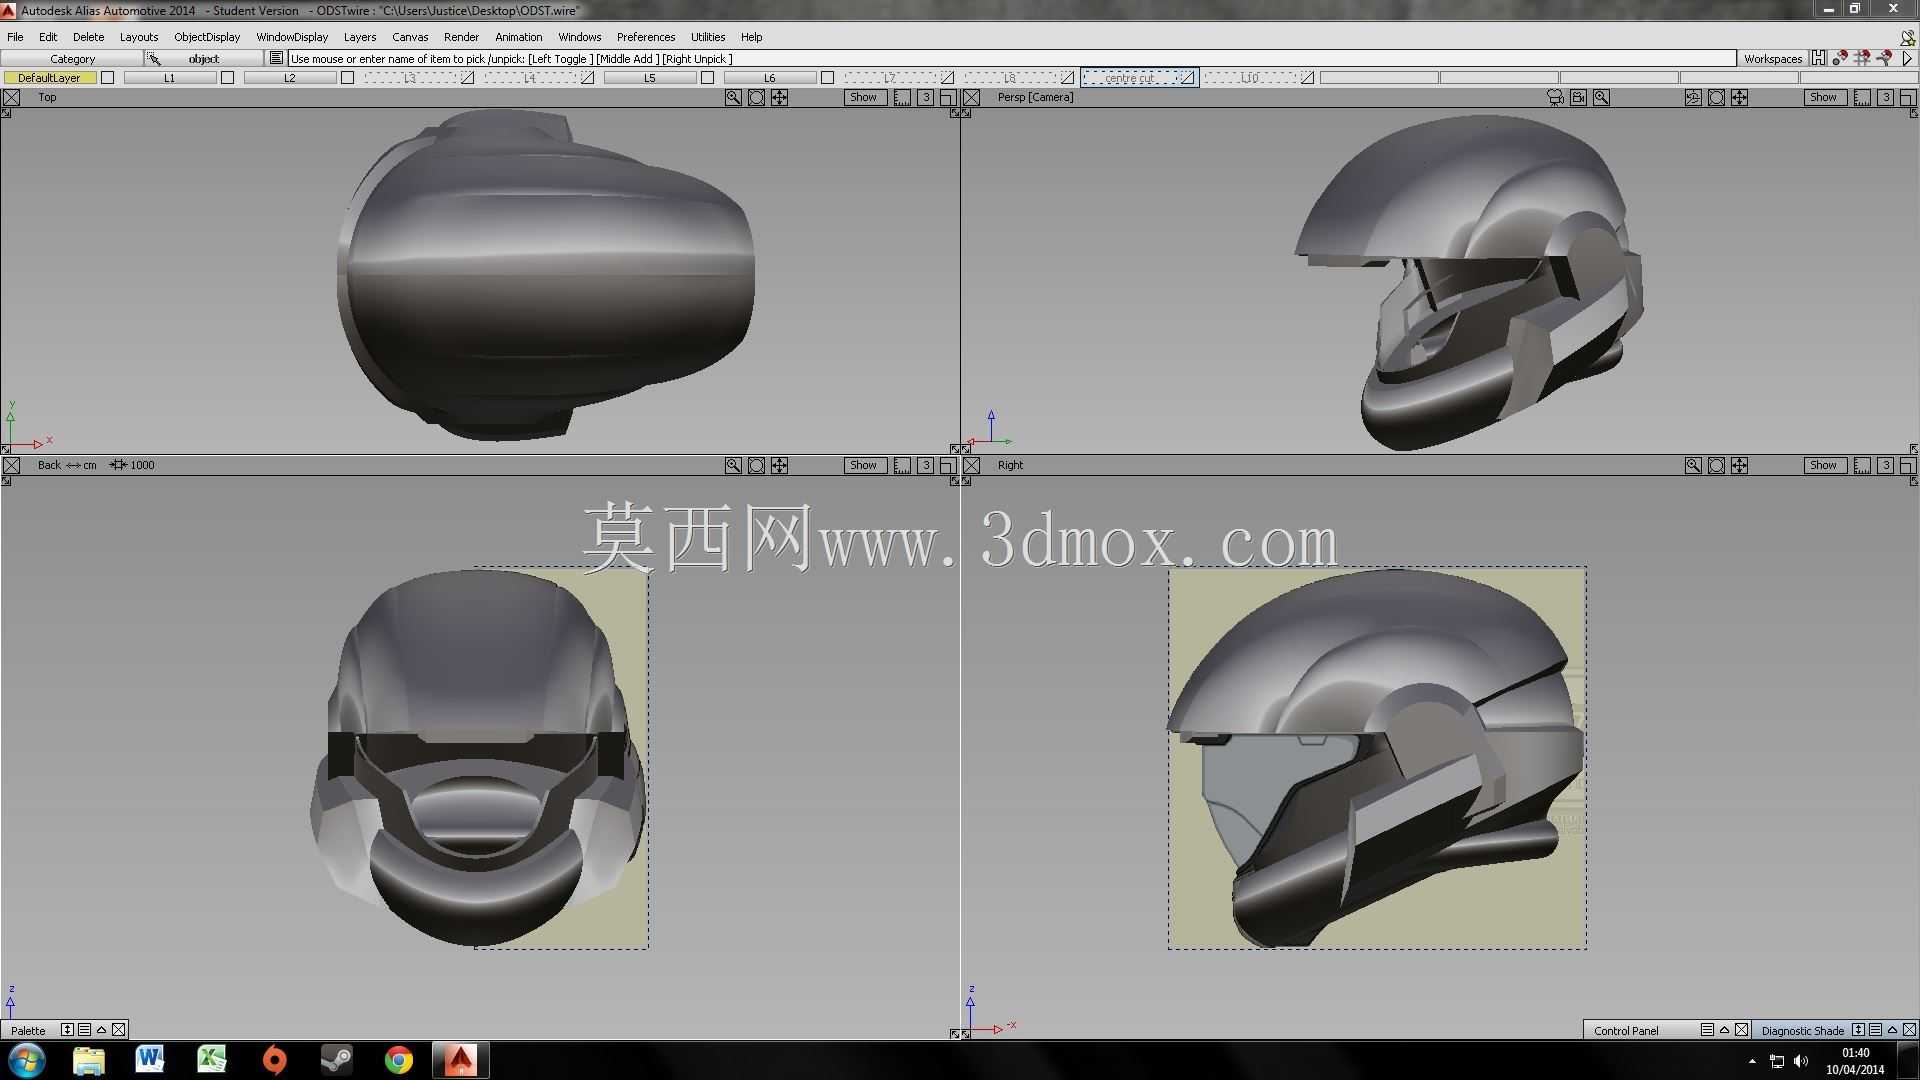Click the prompt line input field
The height and width of the screenshot is (1080, 1920).
tap(1011, 59)
